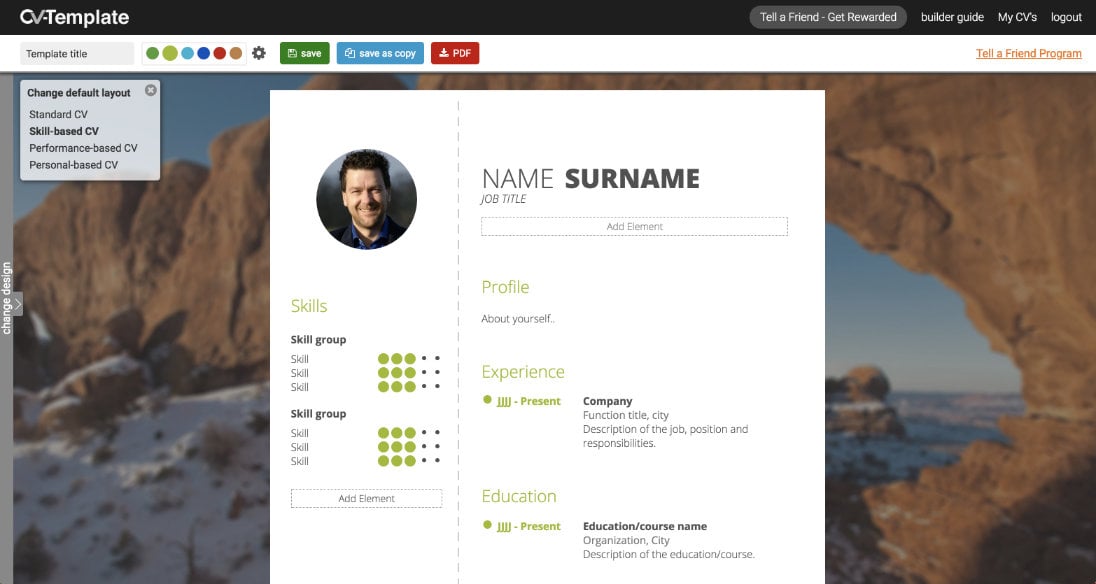Viewport: 1096px width, 584px height.
Task: Click the Profile section heading
Action: click(505, 287)
